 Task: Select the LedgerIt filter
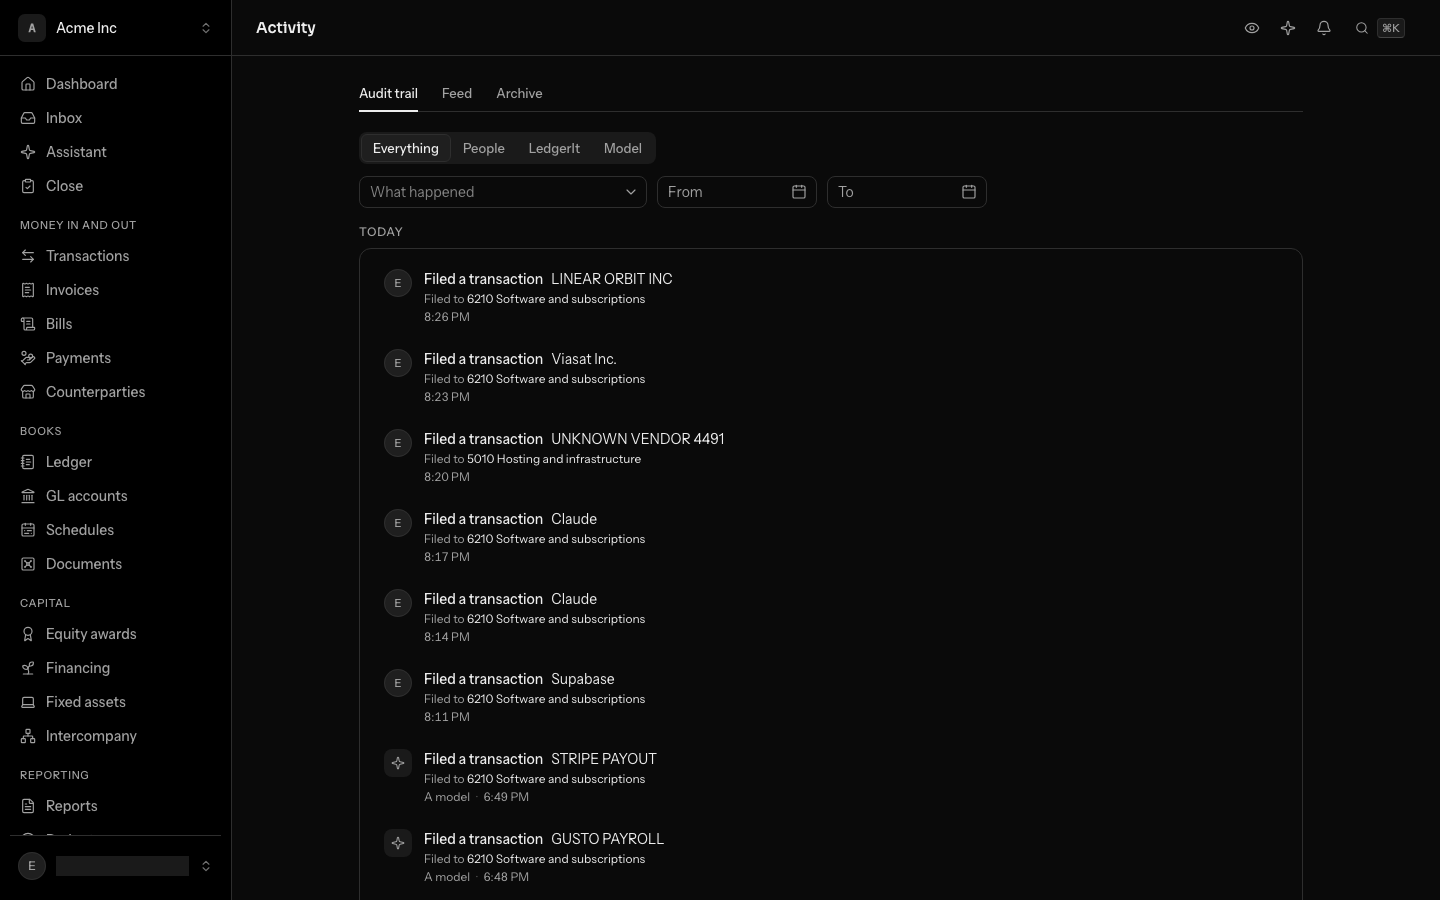[554, 148]
